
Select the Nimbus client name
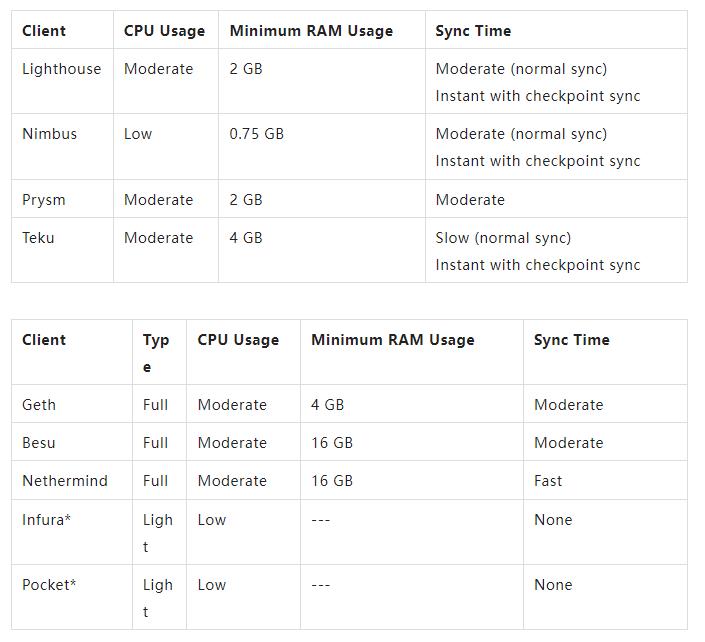click(x=49, y=134)
